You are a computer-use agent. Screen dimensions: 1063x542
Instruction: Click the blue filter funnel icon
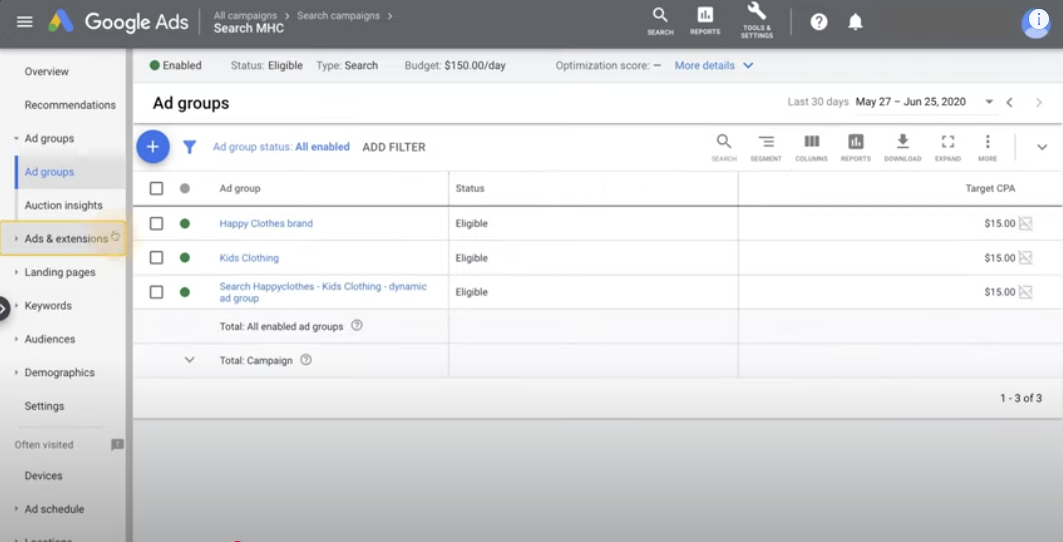click(x=190, y=147)
